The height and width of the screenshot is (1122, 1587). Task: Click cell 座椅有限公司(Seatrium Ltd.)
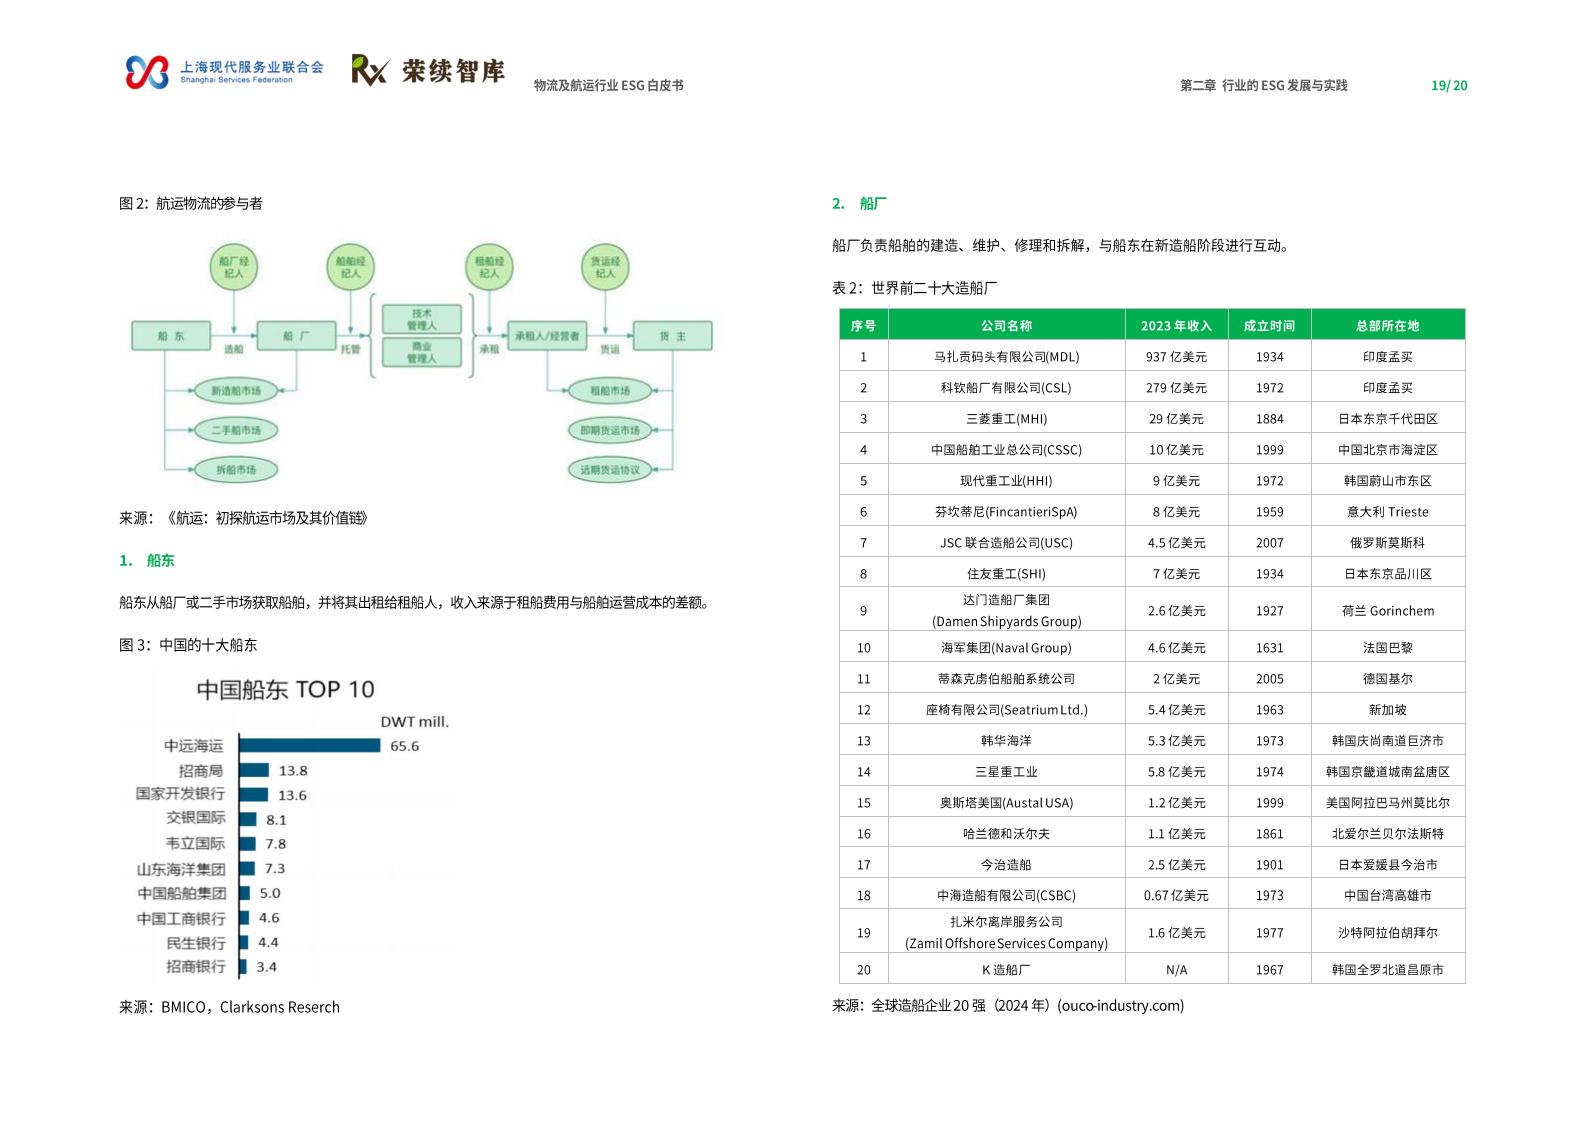[x=1007, y=710]
